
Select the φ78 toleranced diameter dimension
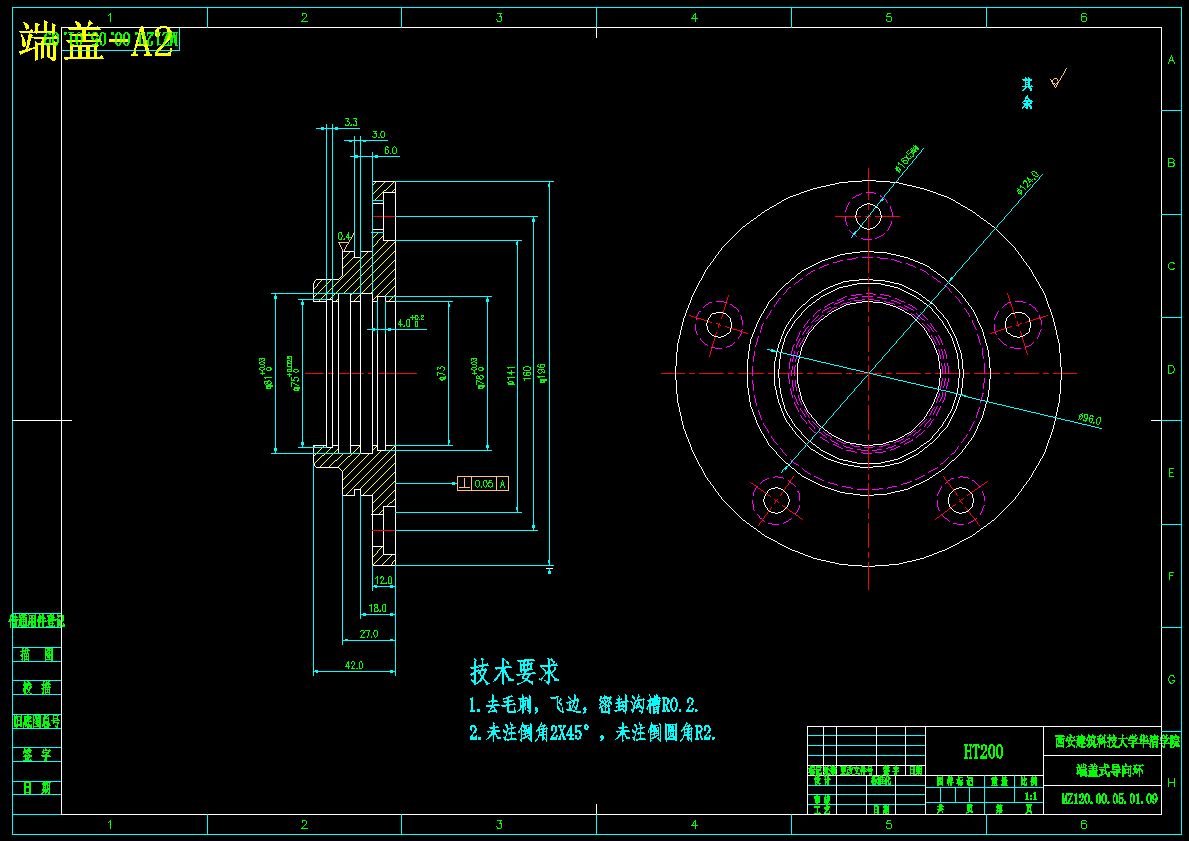click(x=478, y=373)
